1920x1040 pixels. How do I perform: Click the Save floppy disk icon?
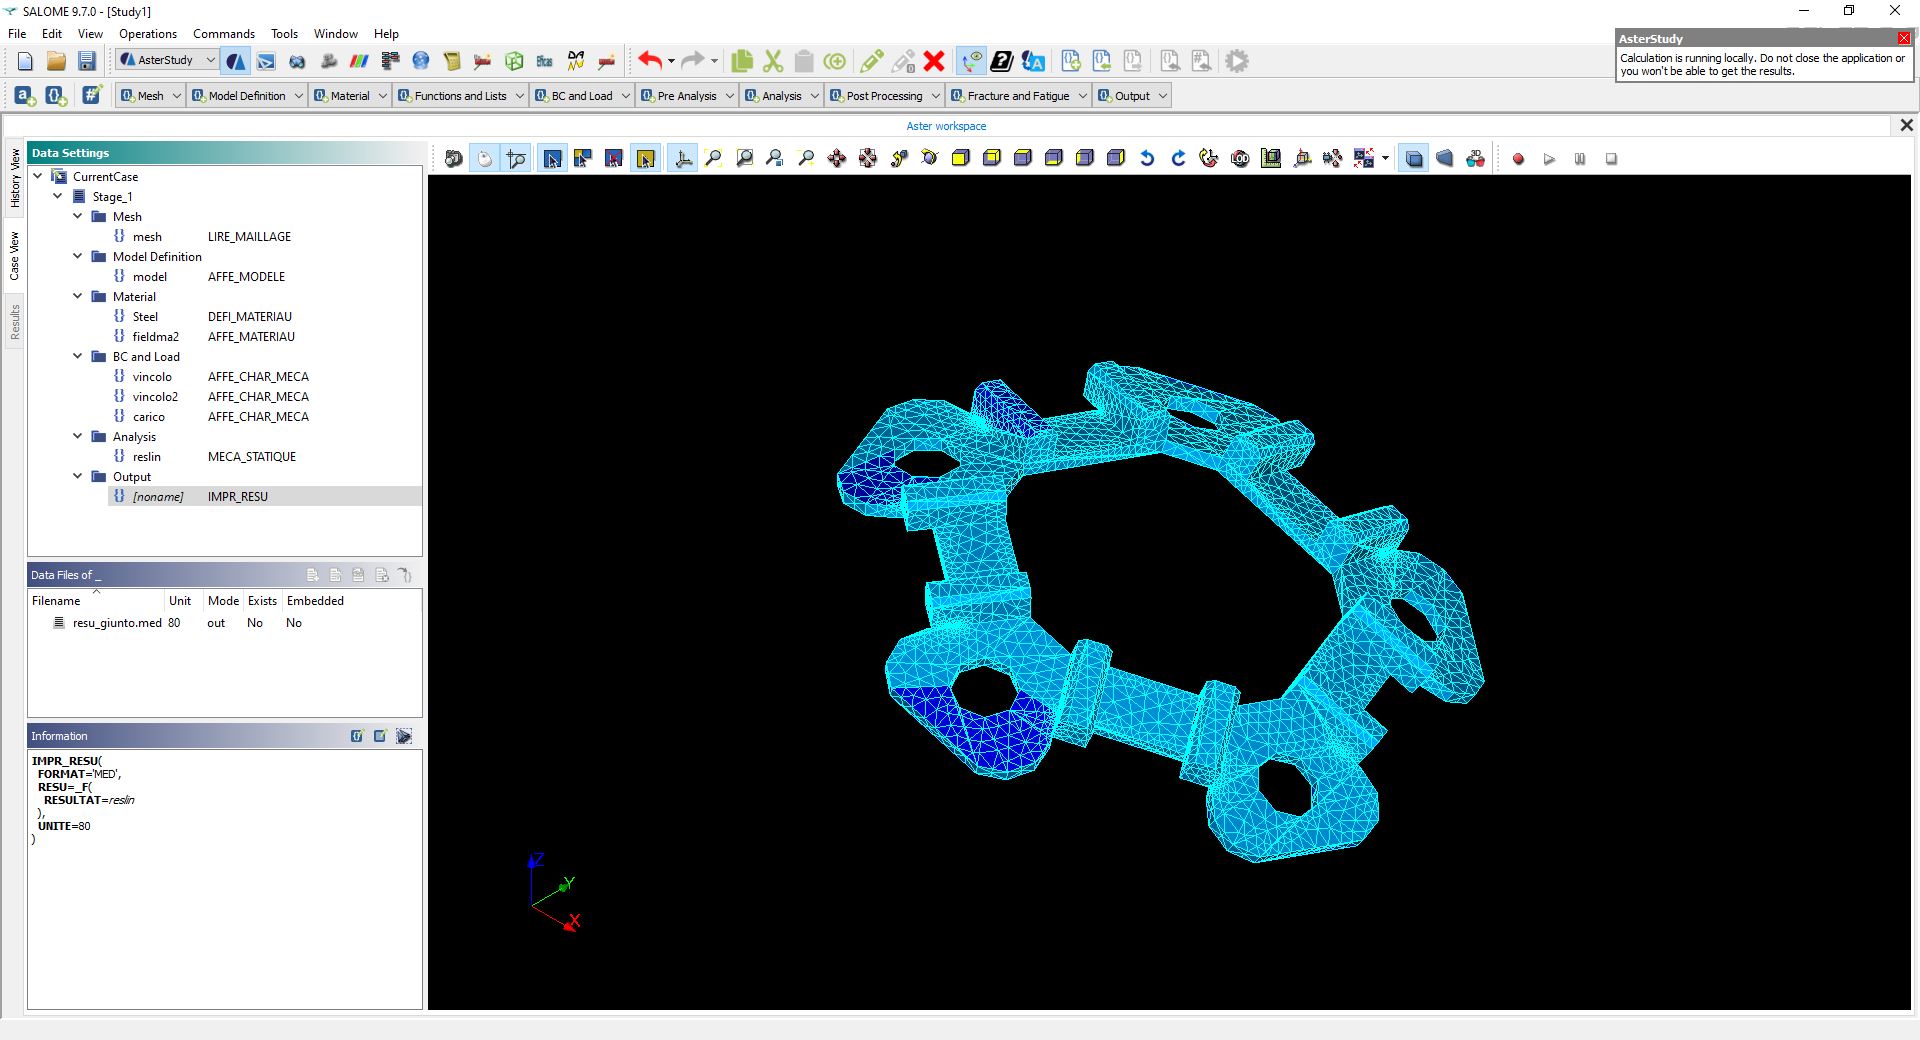coord(87,62)
